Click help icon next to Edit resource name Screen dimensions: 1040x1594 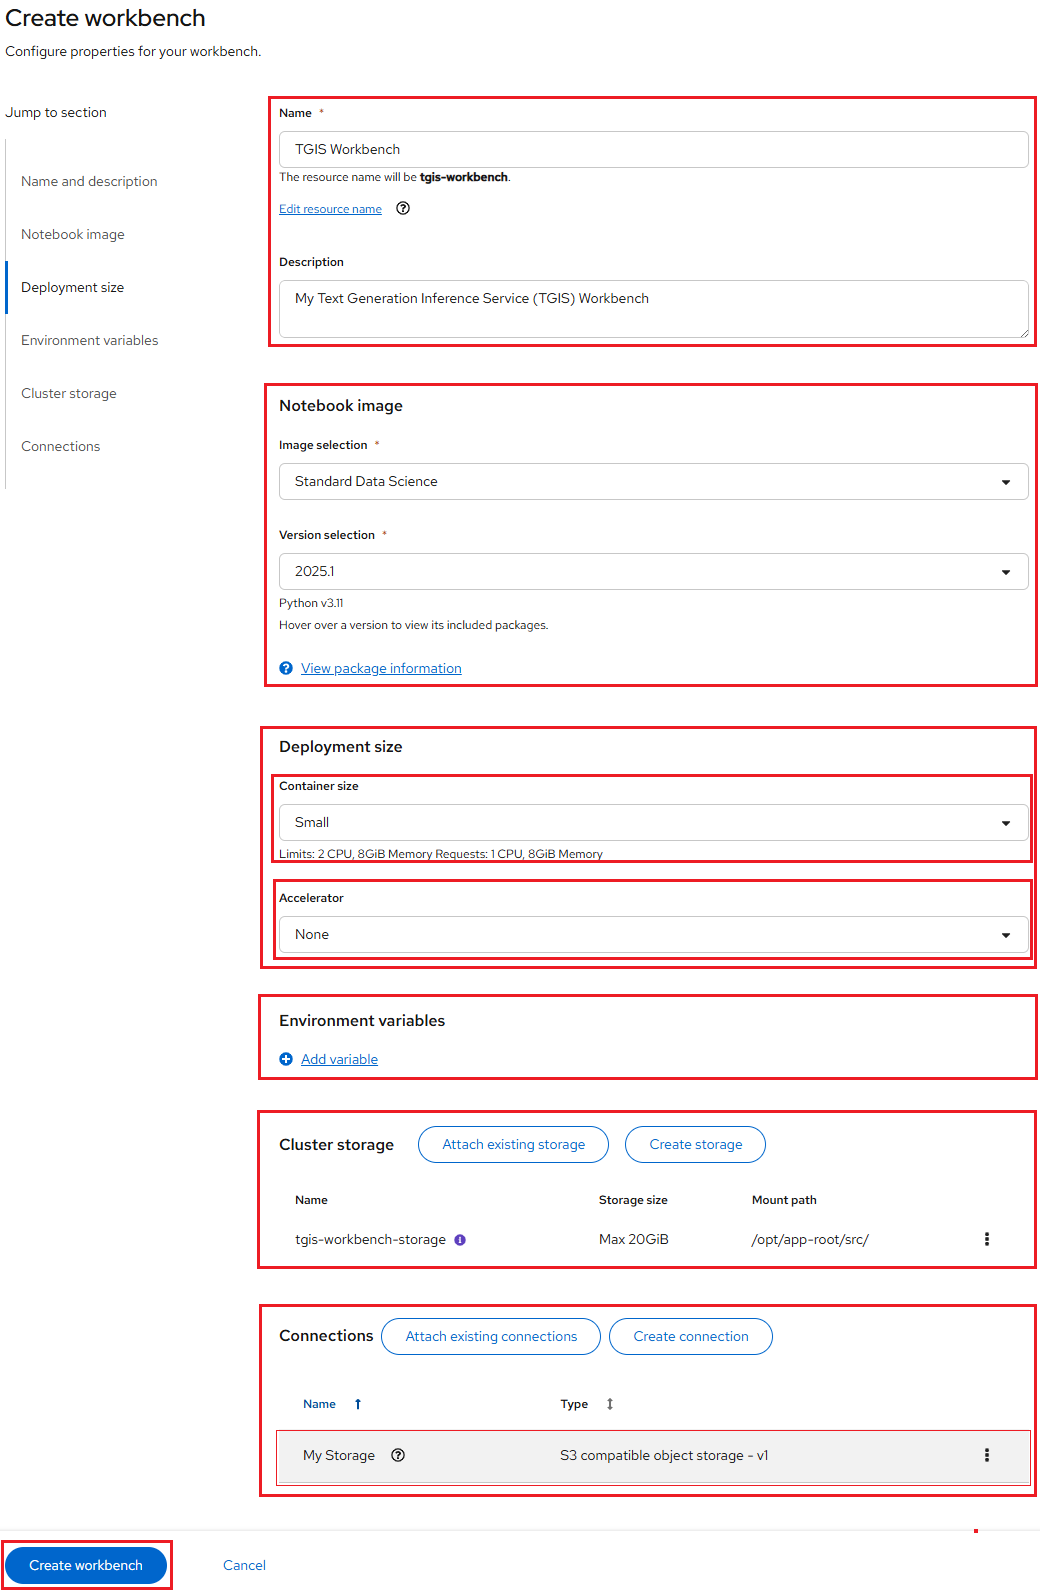[403, 209]
